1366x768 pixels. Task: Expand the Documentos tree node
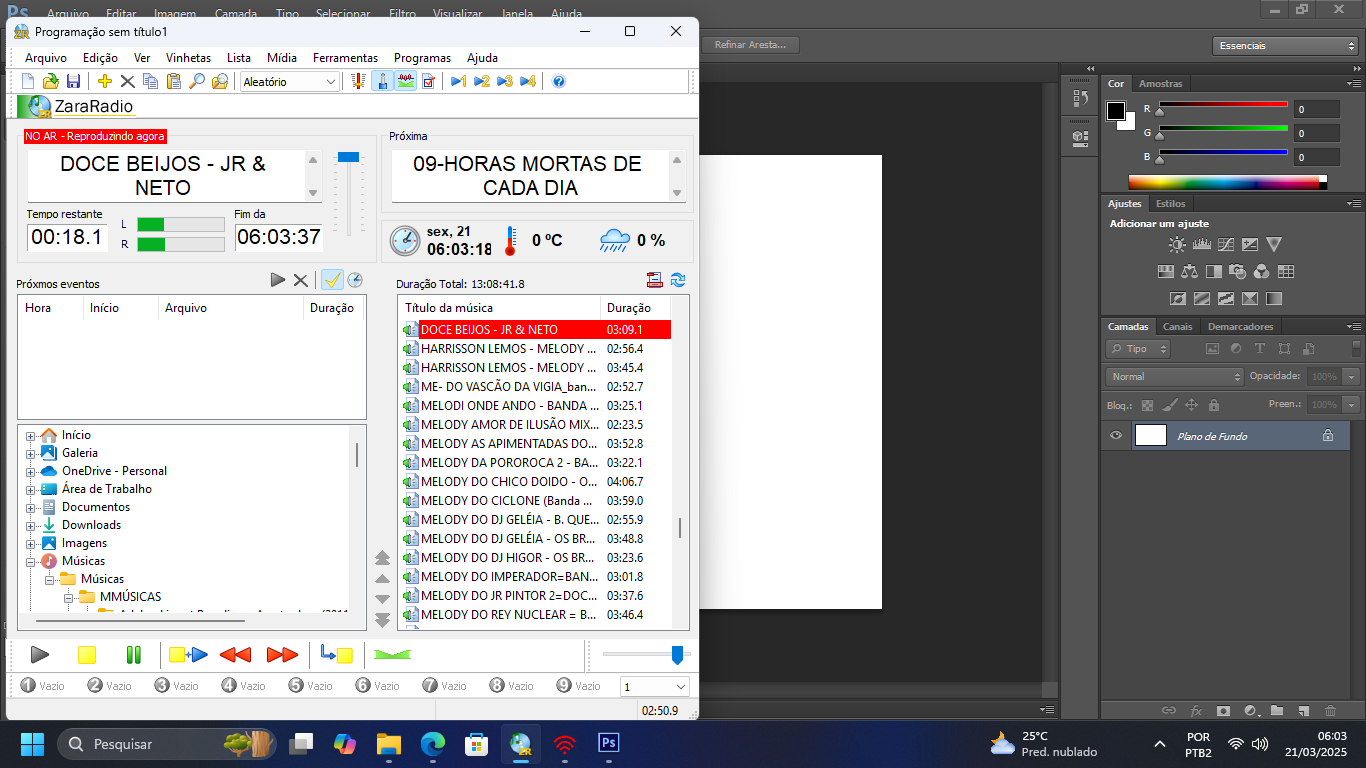pos(30,507)
